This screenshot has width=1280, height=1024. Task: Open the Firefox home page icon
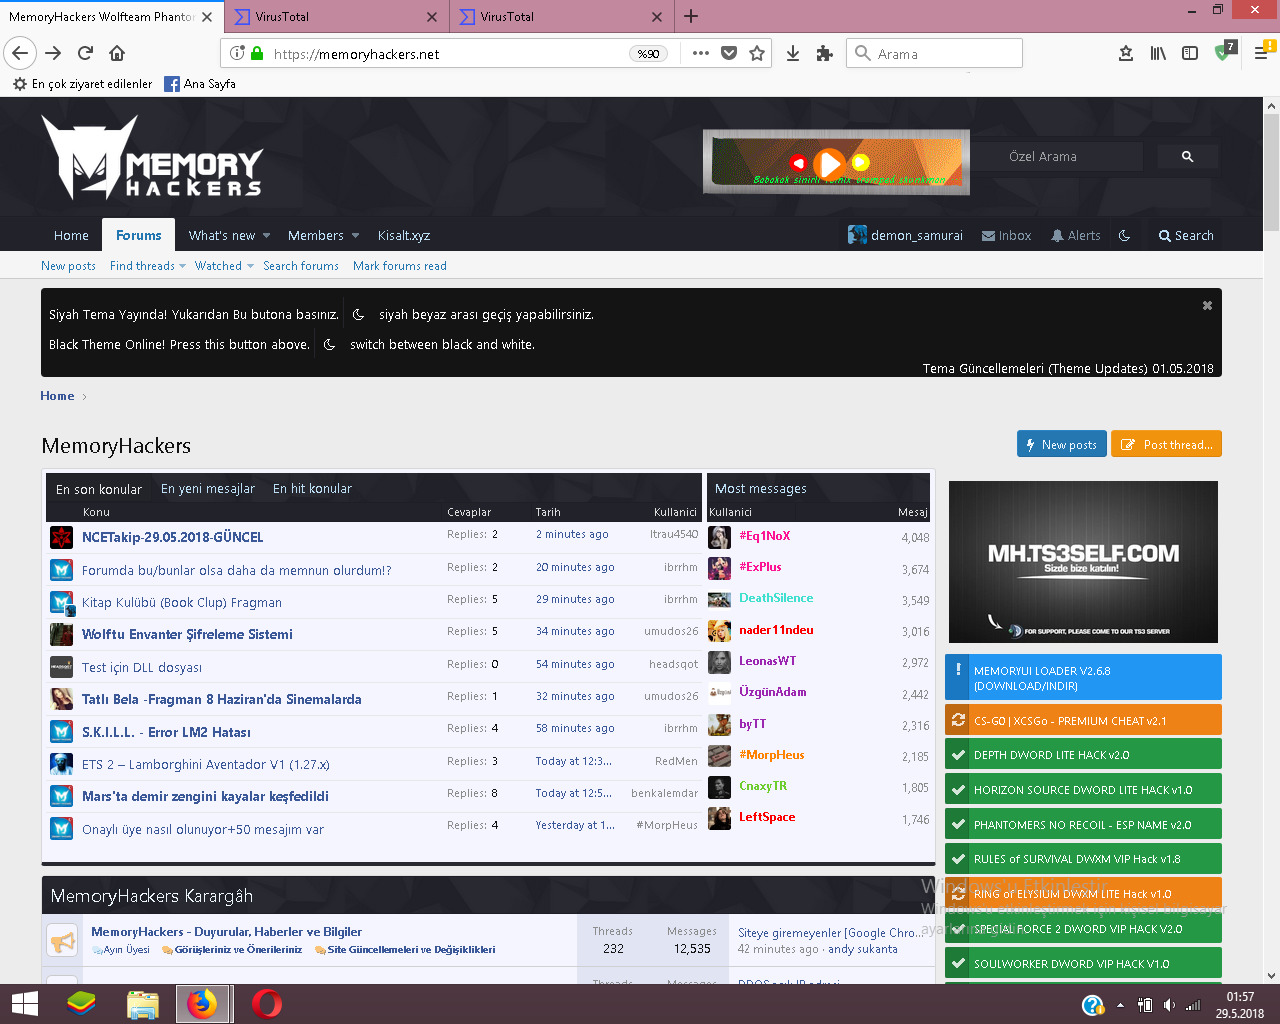tap(117, 54)
